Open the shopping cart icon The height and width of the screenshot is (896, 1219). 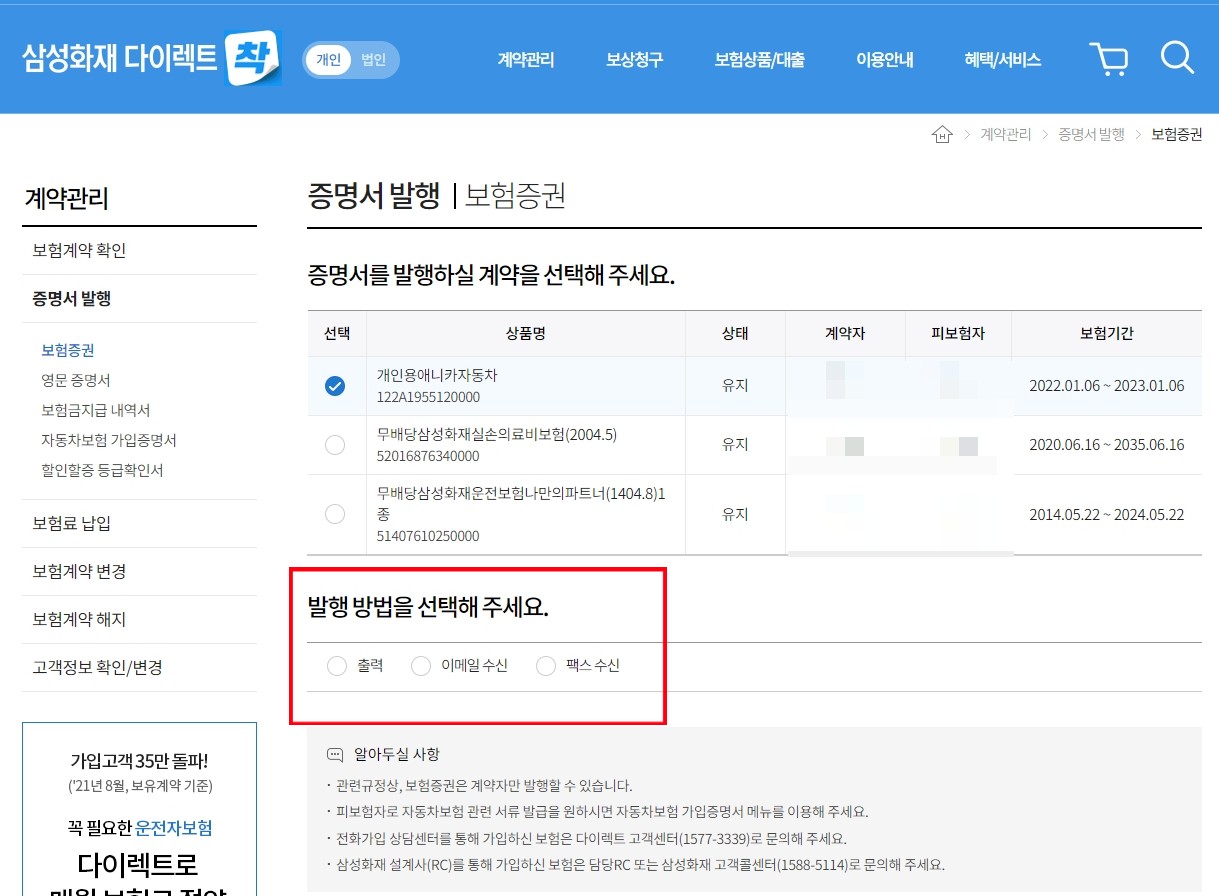1109,59
